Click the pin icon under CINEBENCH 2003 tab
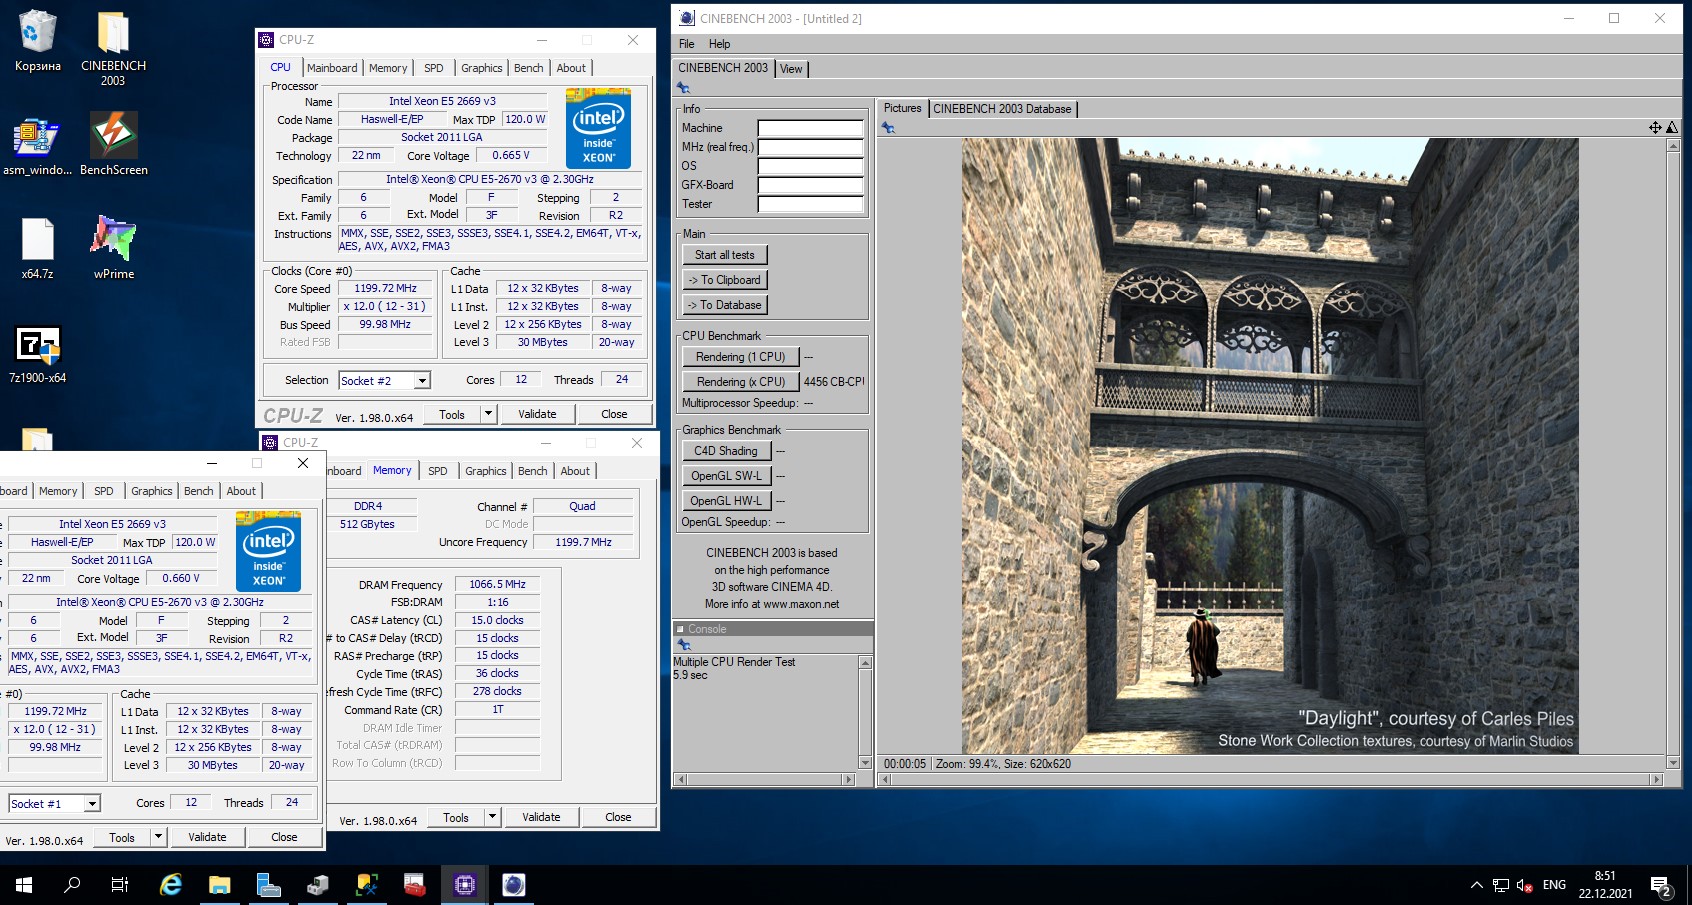 tap(684, 88)
